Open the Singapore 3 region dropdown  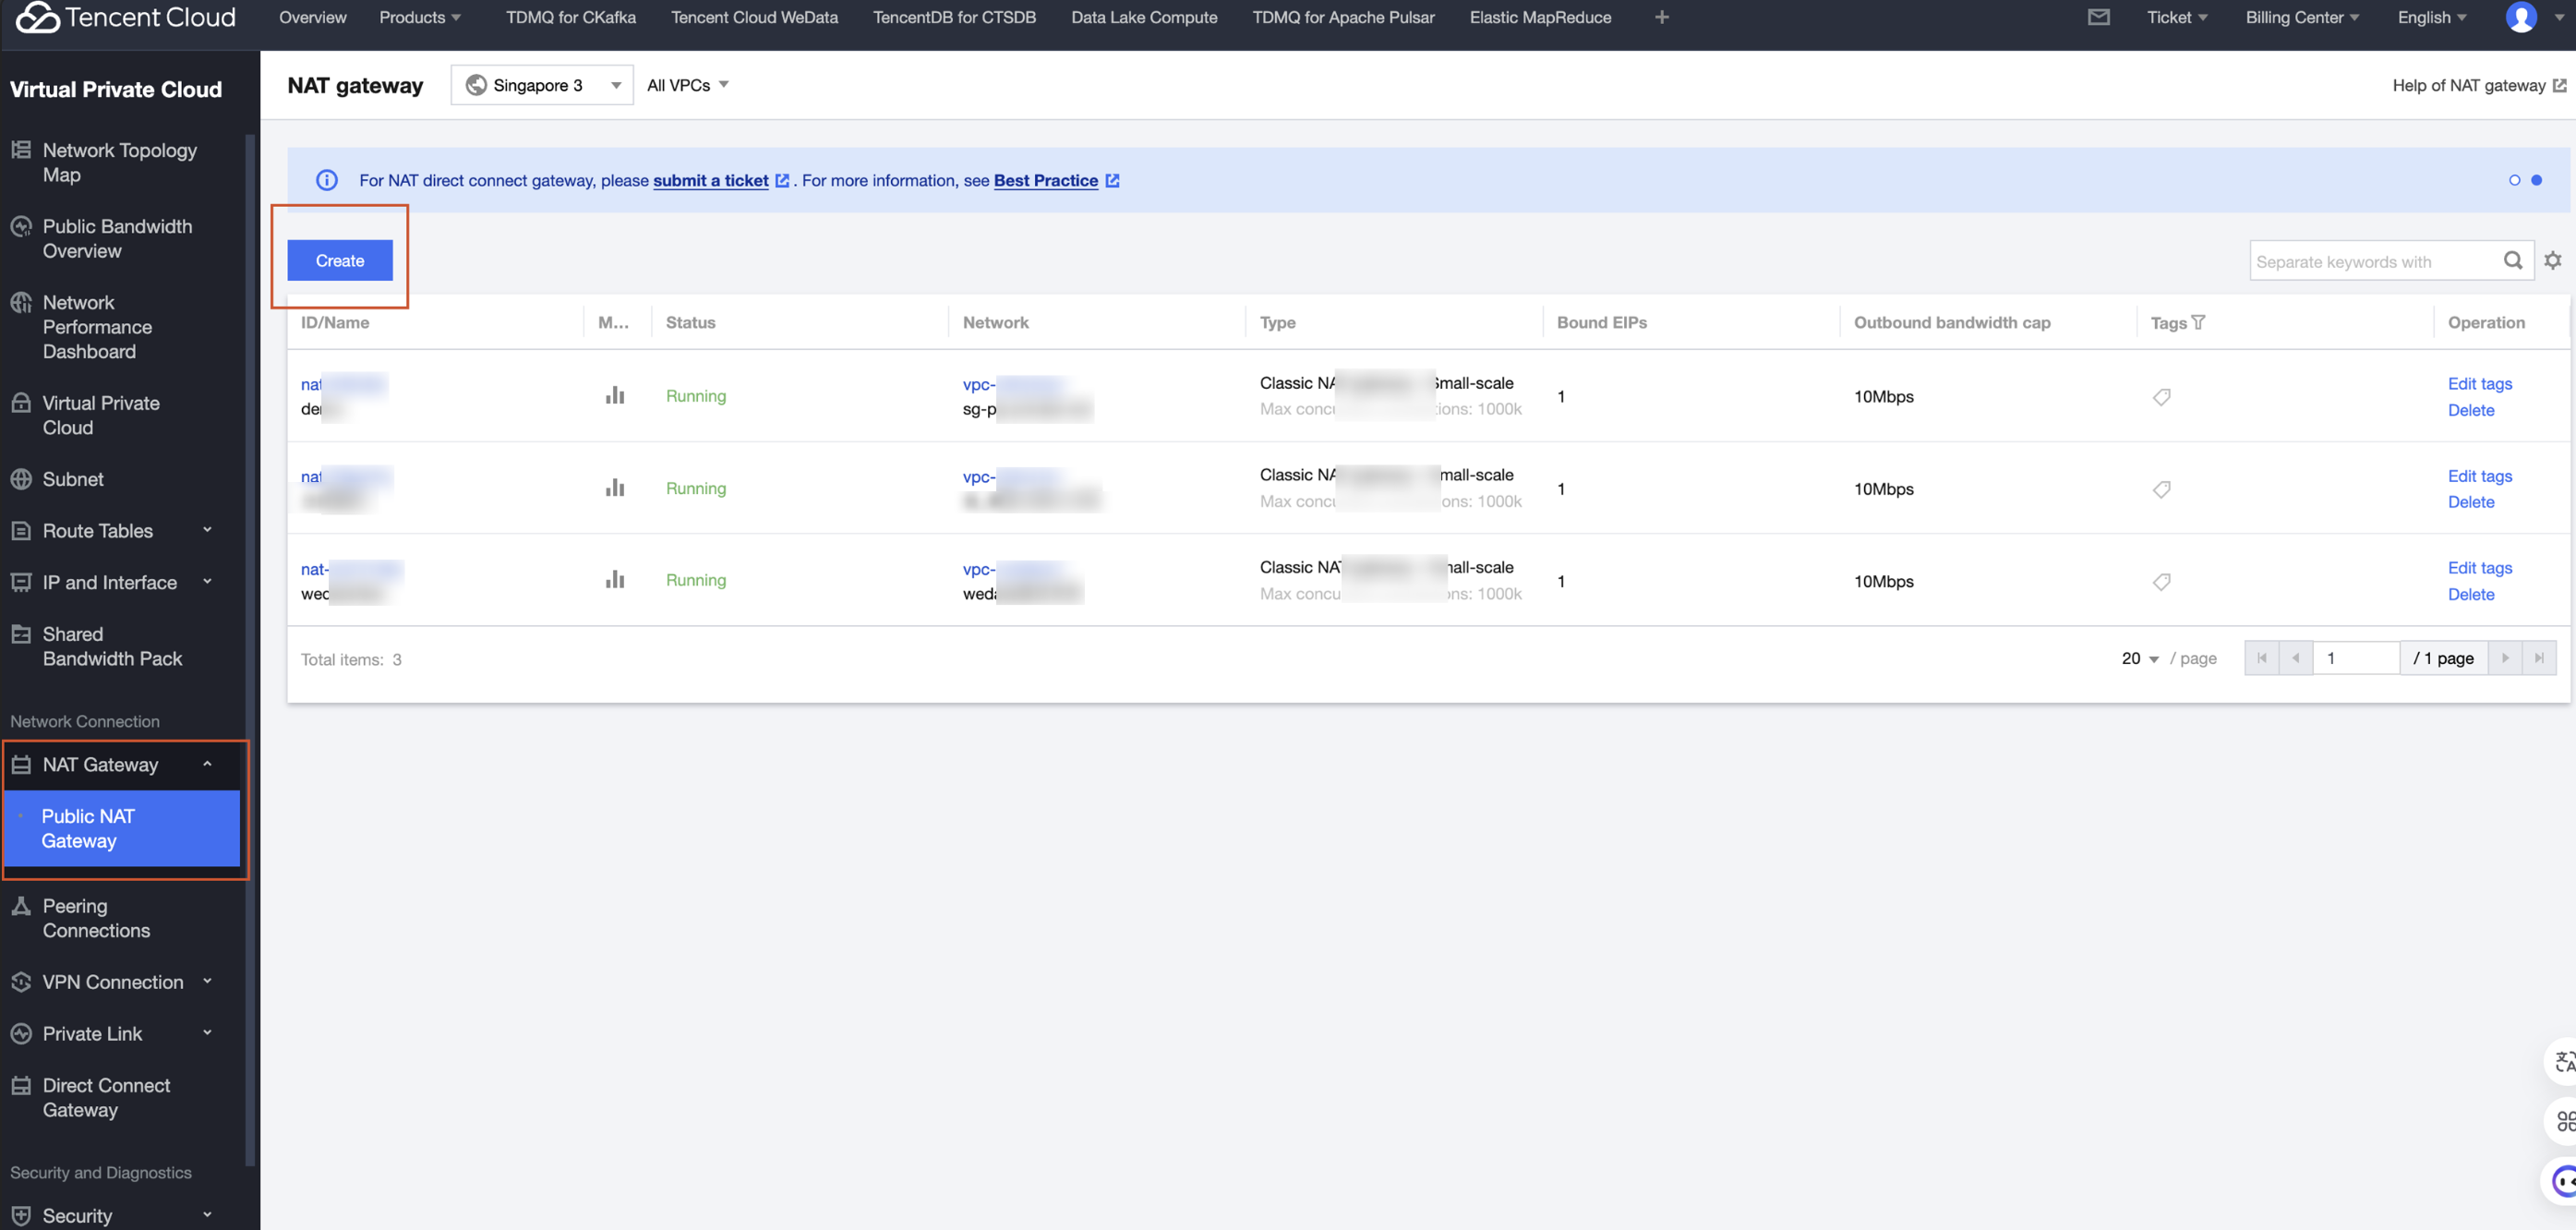pyautogui.click(x=542, y=85)
